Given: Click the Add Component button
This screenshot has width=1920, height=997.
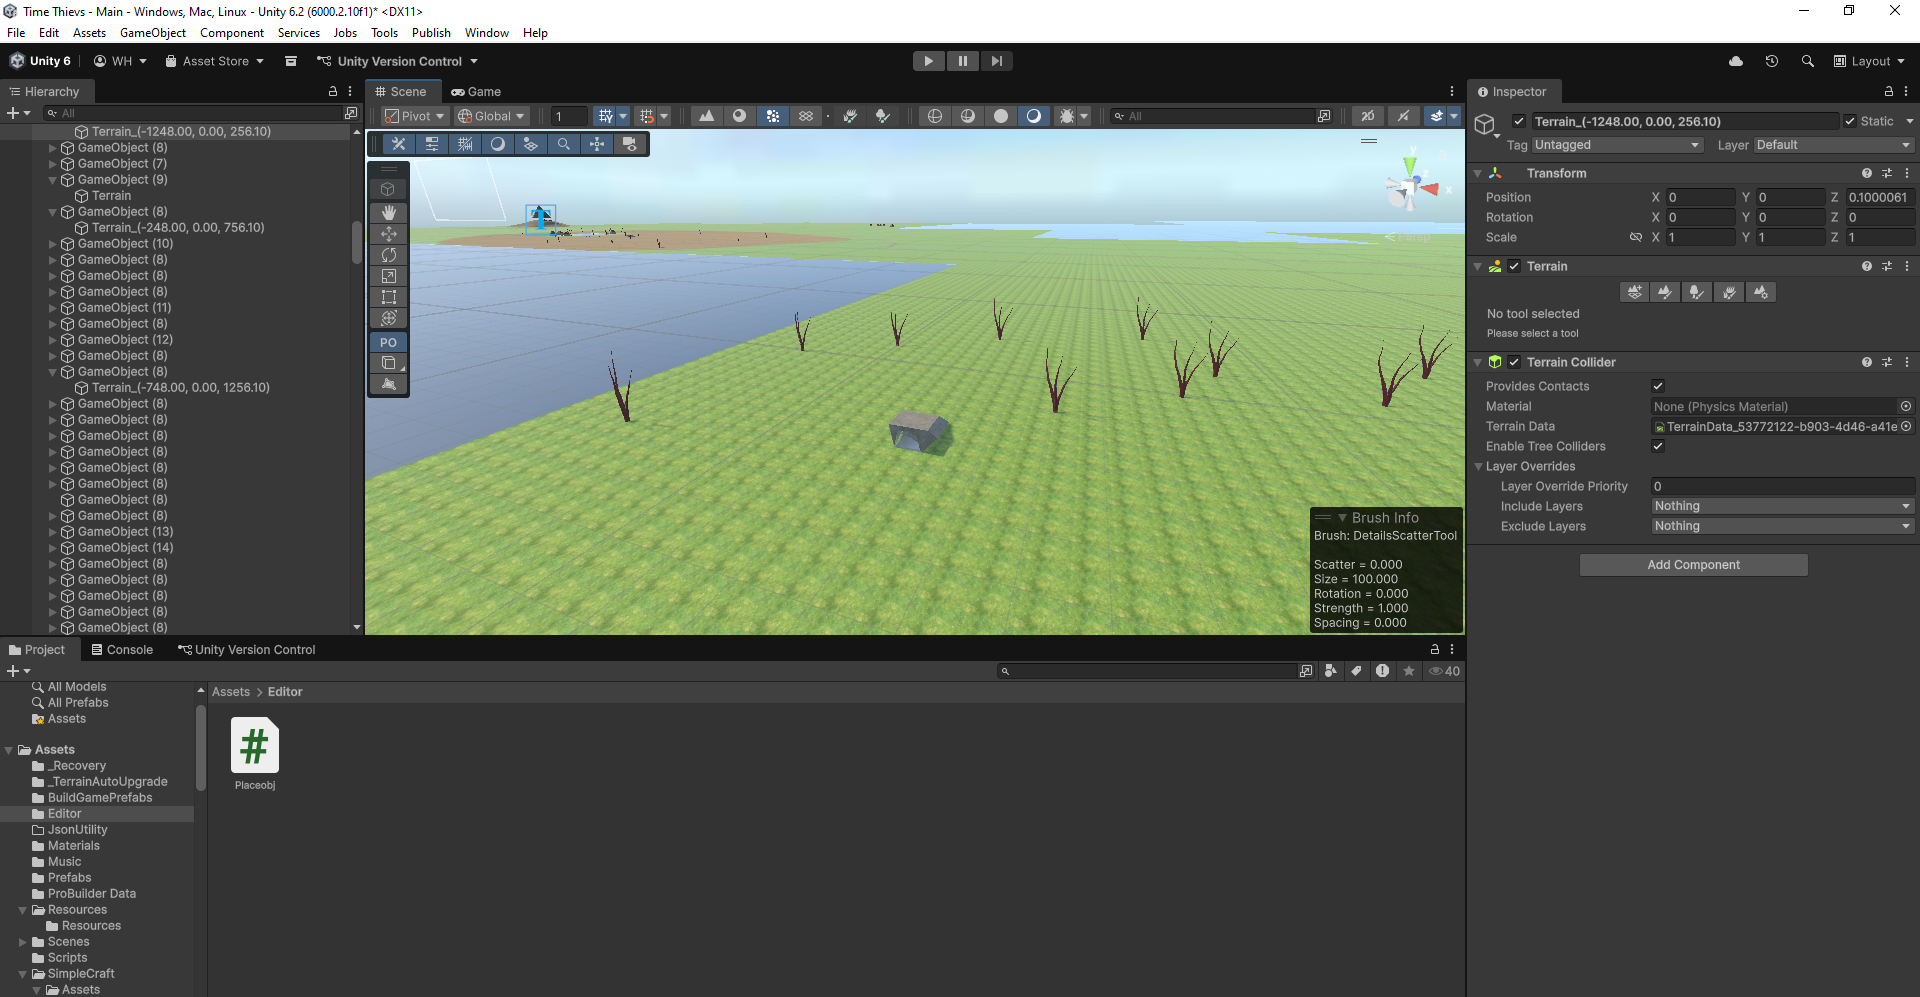Looking at the screenshot, I should (1693, 565).
